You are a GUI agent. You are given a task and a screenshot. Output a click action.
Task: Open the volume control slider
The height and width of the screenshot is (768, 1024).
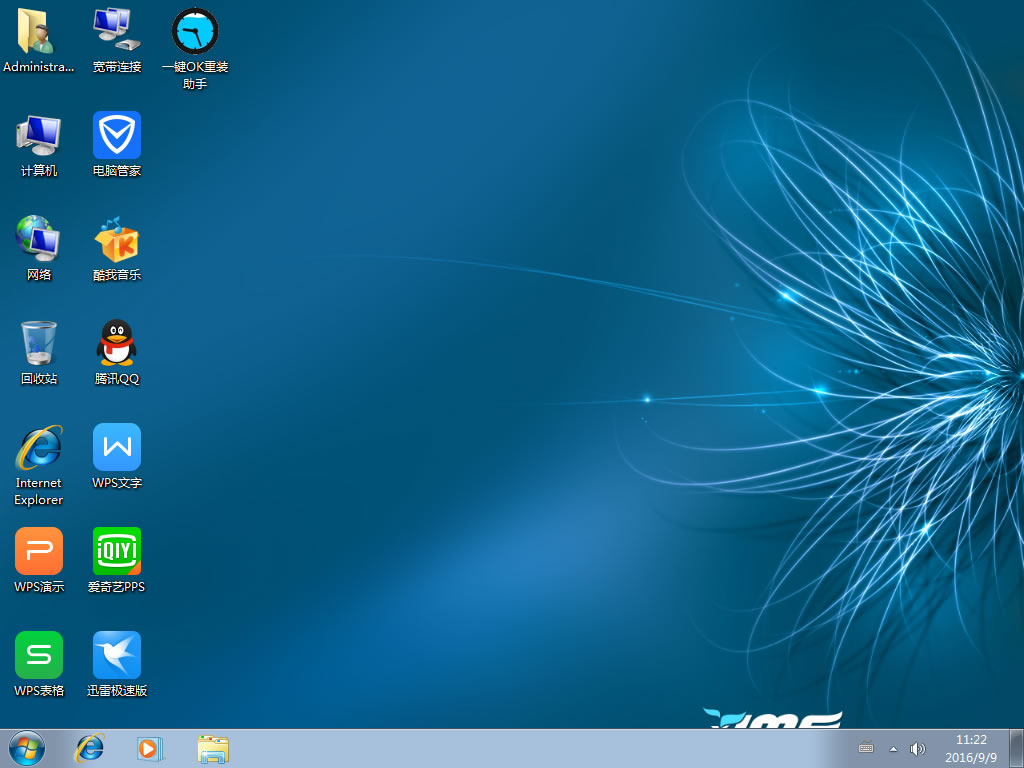click(x=917, y=748)
